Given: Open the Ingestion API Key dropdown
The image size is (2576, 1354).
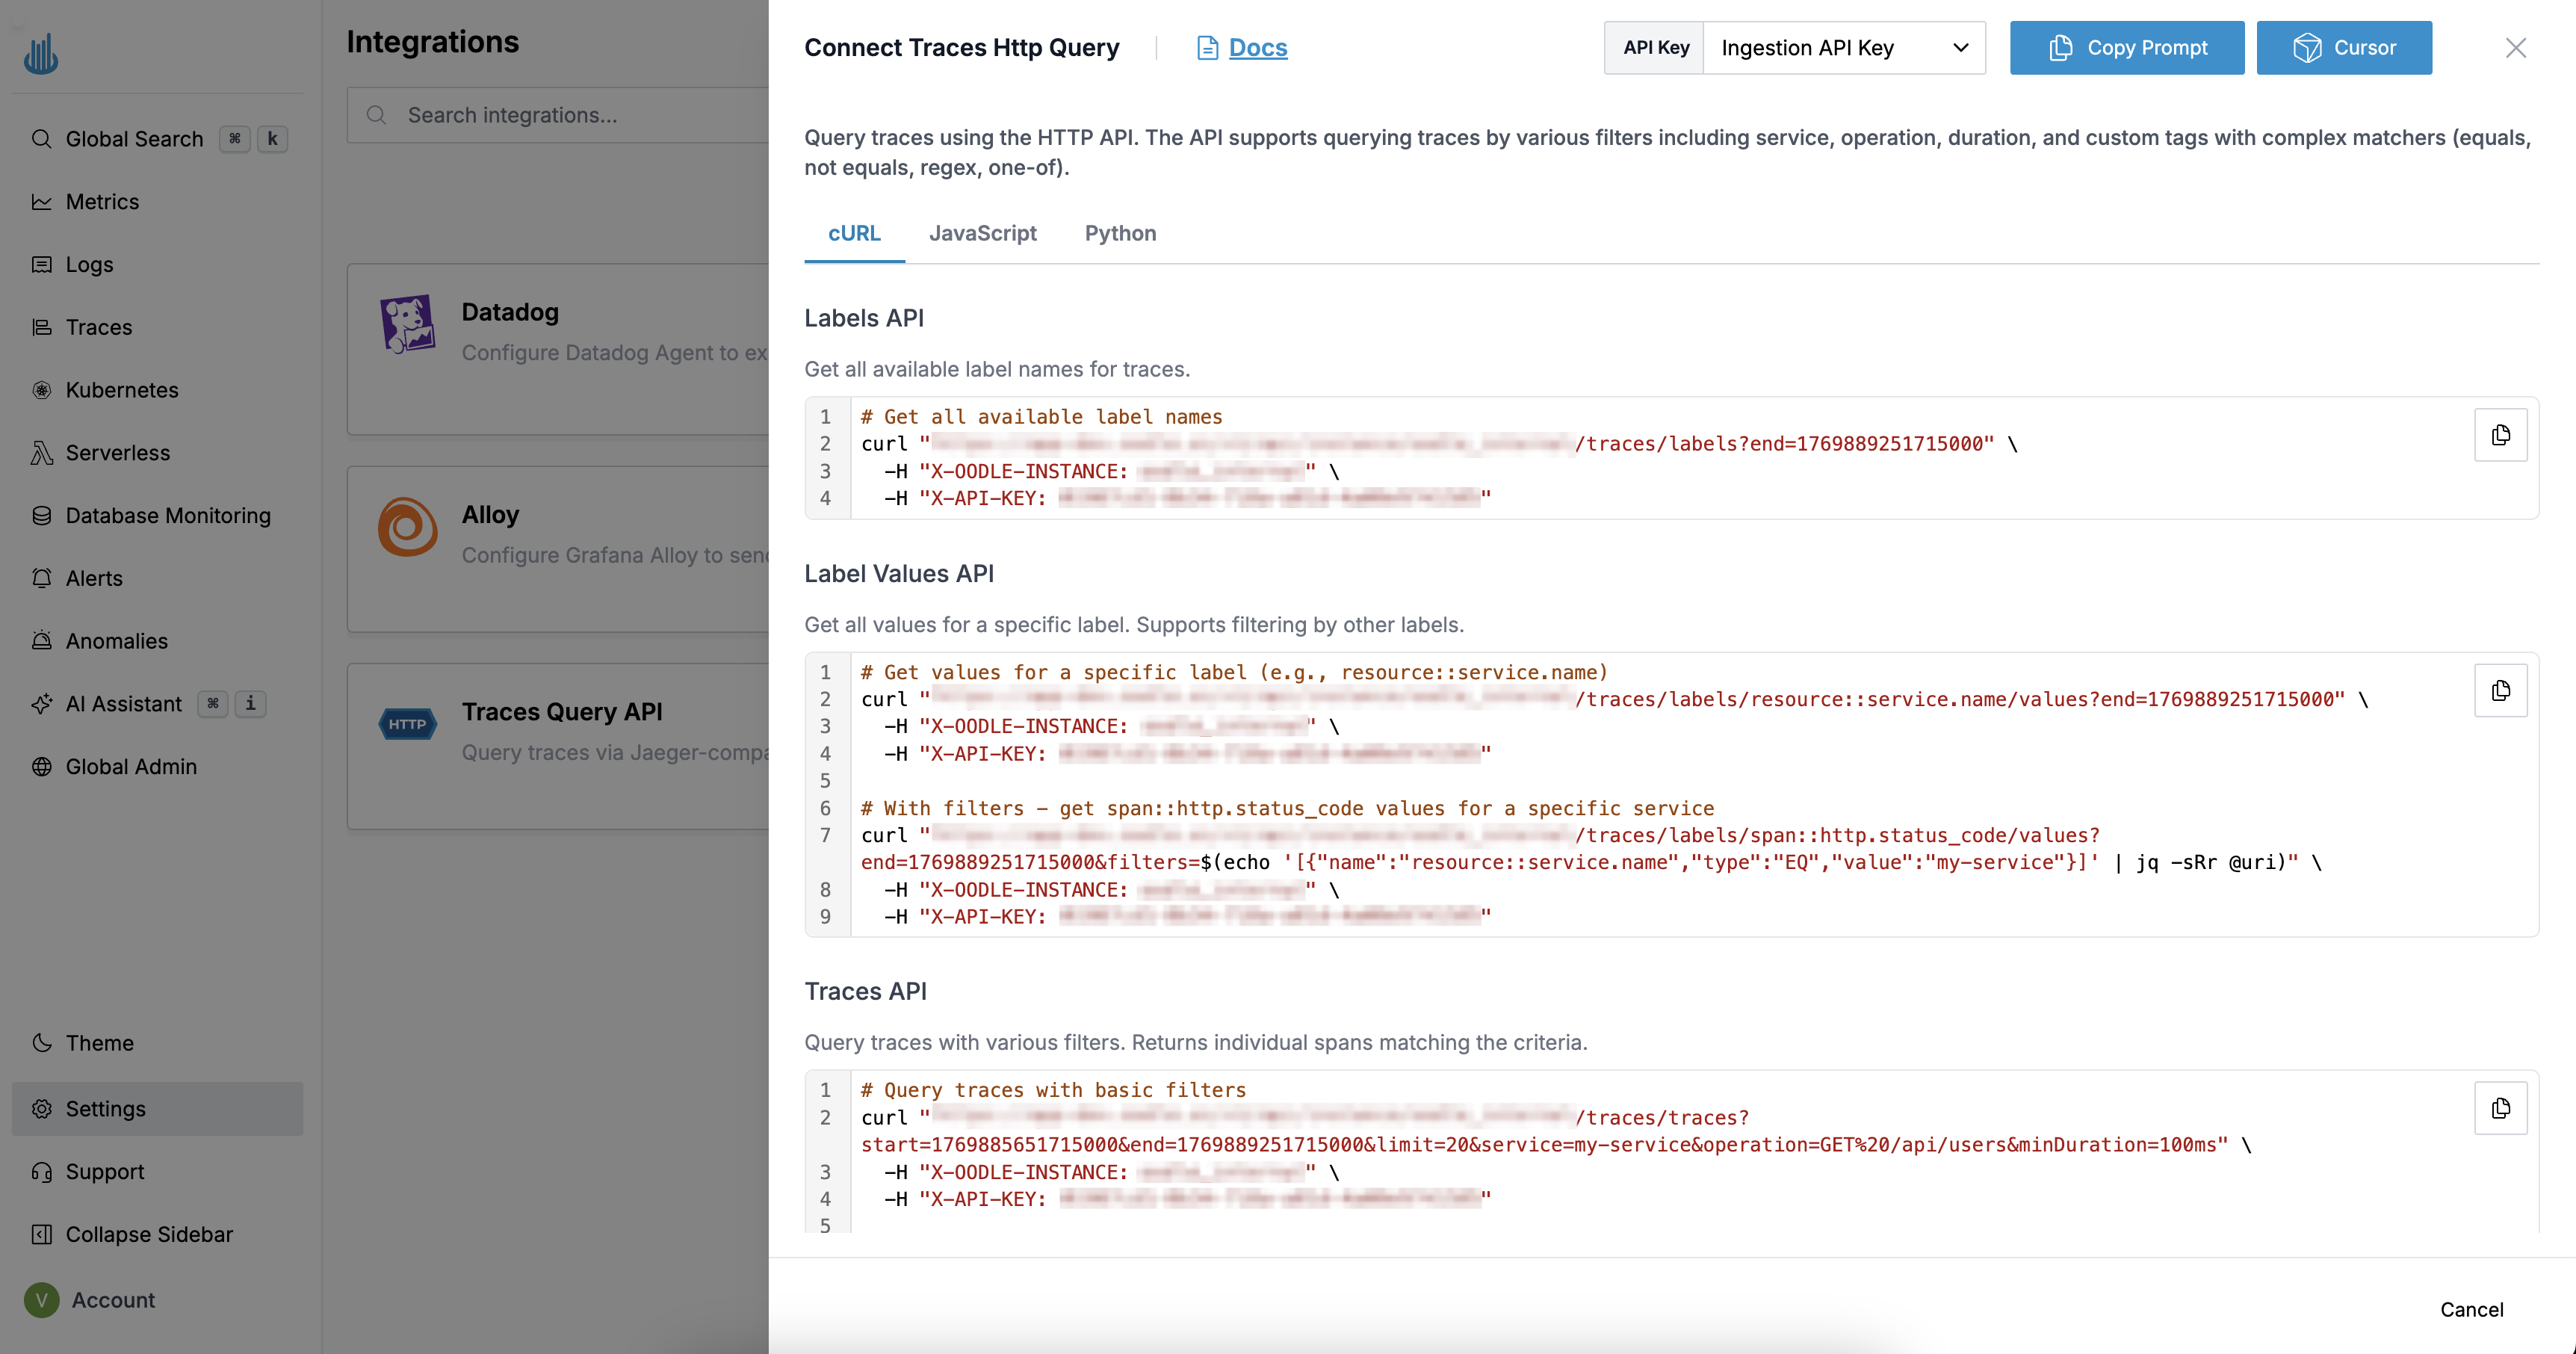Looking at the screenshot, I should (x=1845, y=47).
